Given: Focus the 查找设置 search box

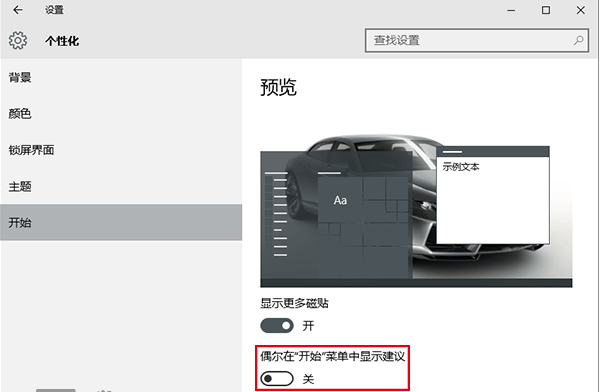Looking at the screenshot, I should [x=477, y=40].
